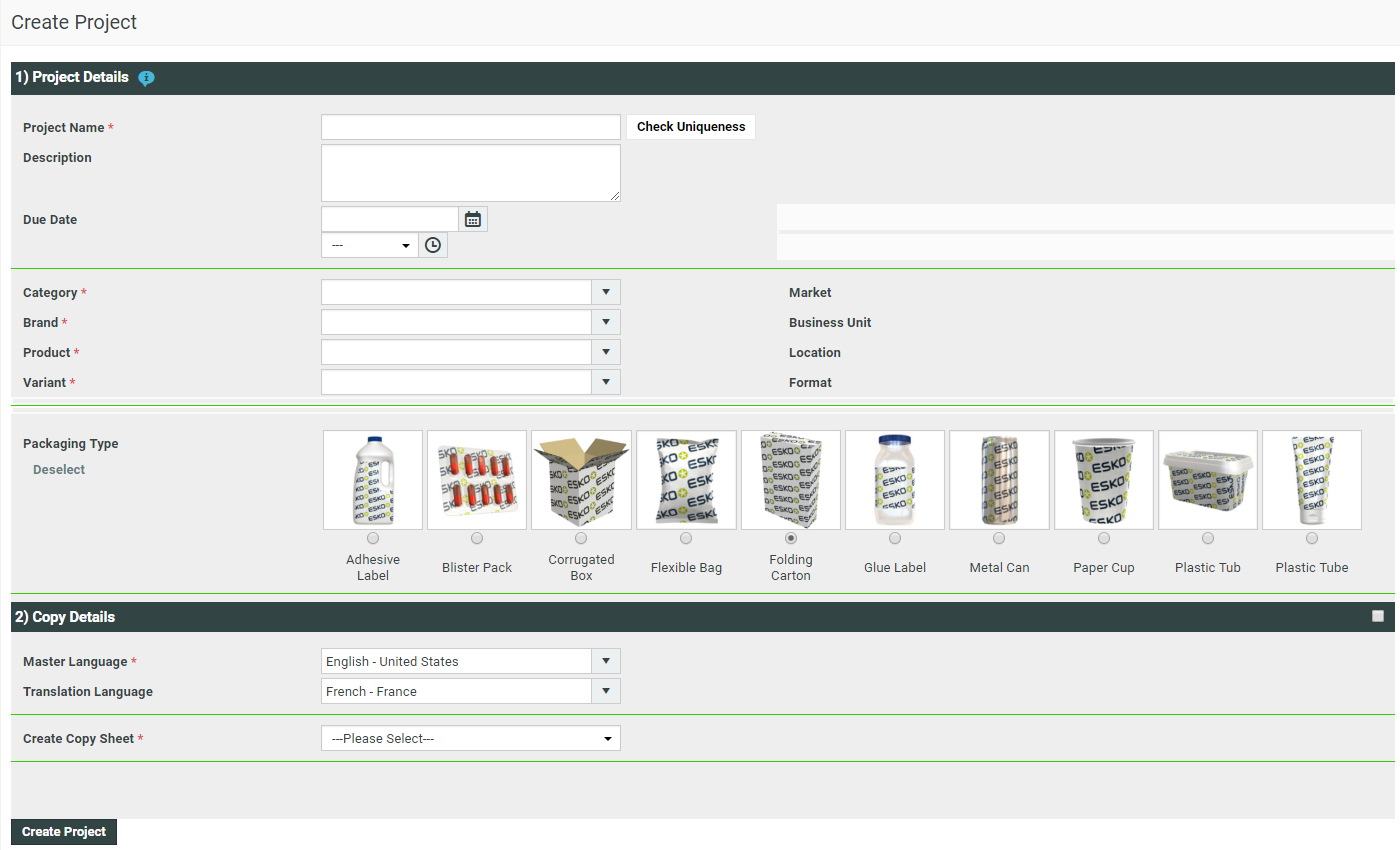The image size is (1400, 850).
Task: Select the Plastic Tube packaging image
Action: [x=1311, y=480]
